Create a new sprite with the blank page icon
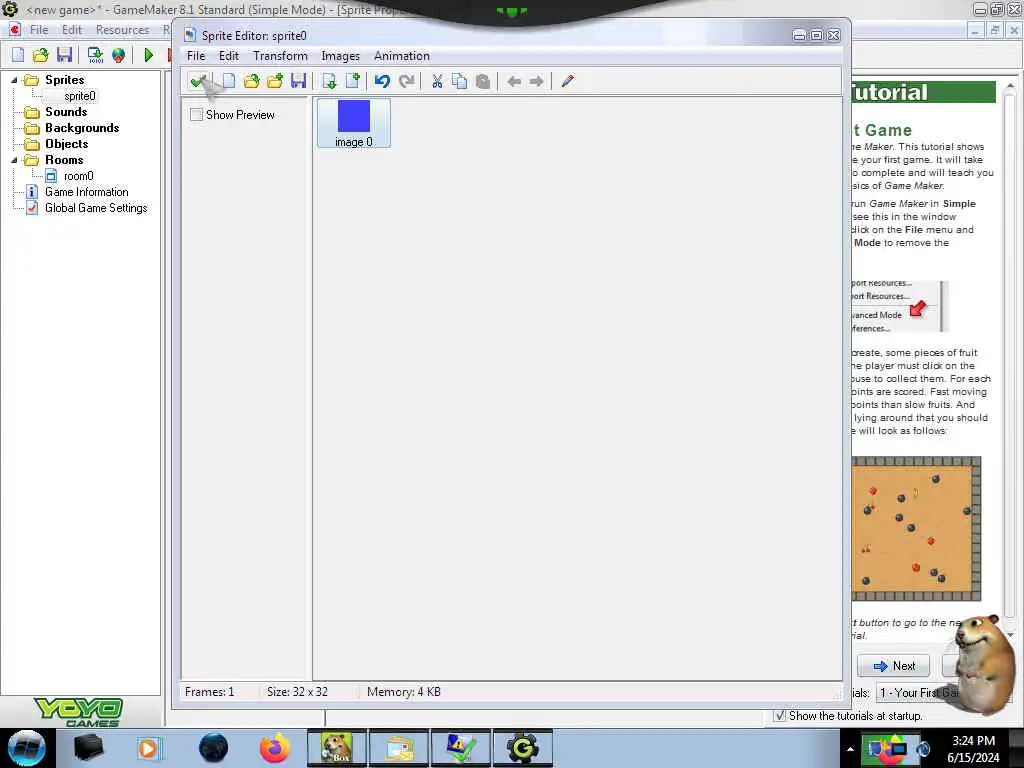Image resolution: width=1024 pixels, height=768 pixels. click(x=229, y=81)
